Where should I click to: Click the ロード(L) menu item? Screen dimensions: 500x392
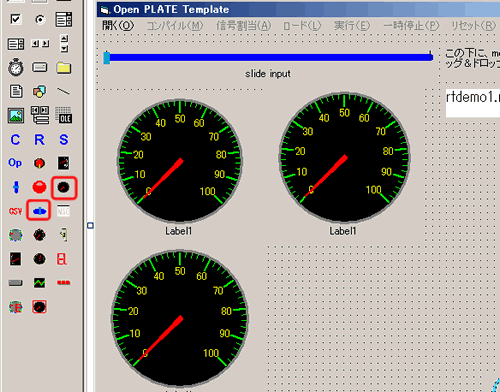coord(302,25)
